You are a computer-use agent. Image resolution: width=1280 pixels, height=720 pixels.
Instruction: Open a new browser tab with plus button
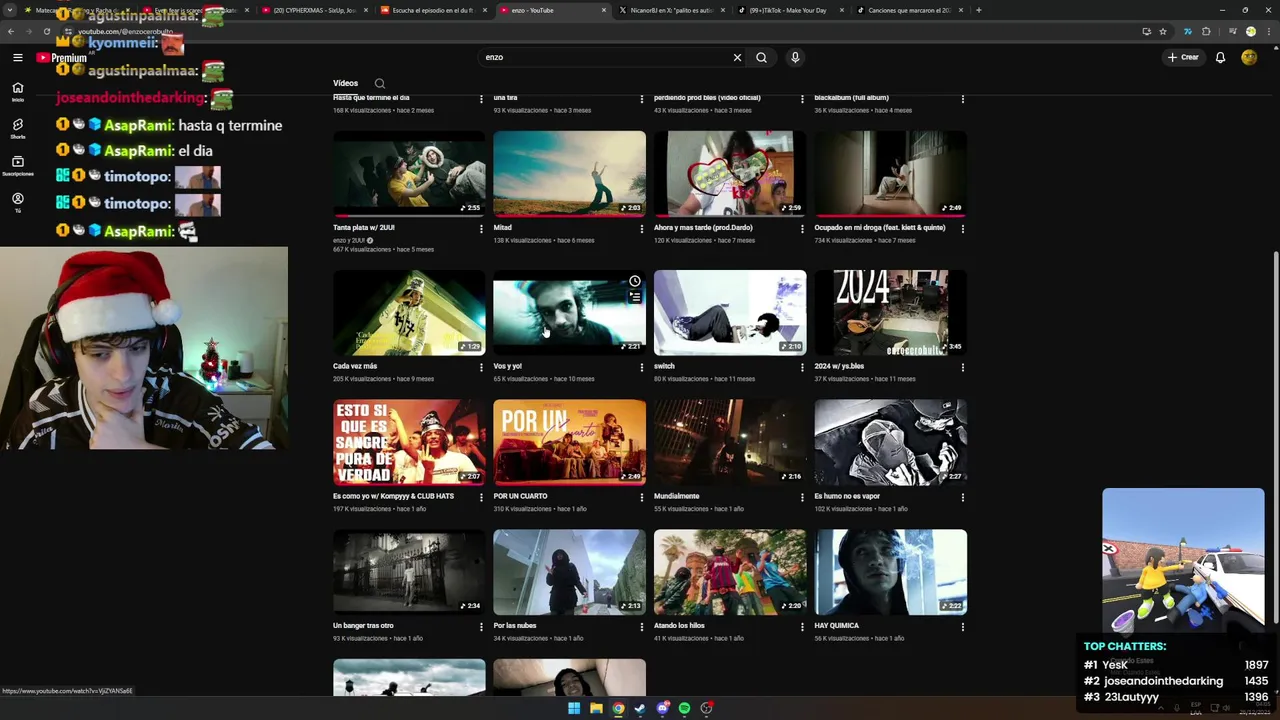(978, 10)
